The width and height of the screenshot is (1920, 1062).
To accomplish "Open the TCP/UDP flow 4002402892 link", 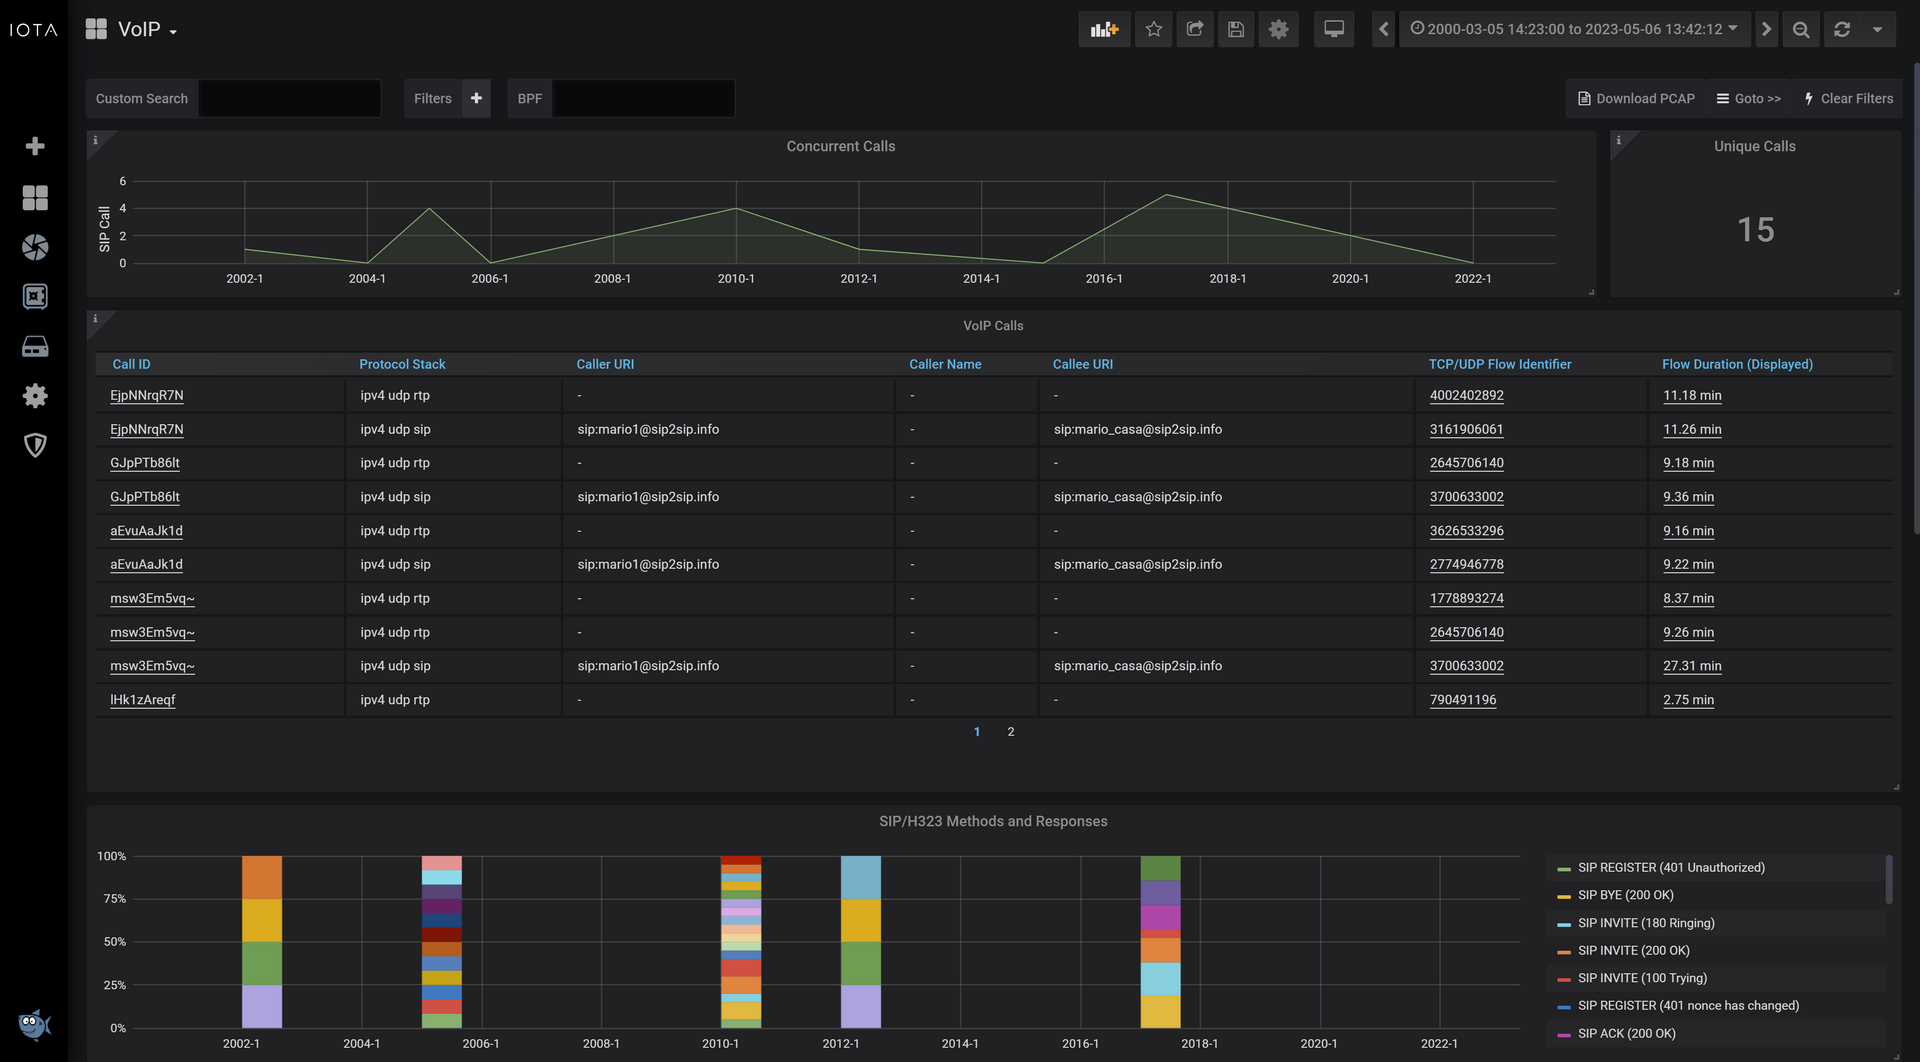I will coord(1466,395).
